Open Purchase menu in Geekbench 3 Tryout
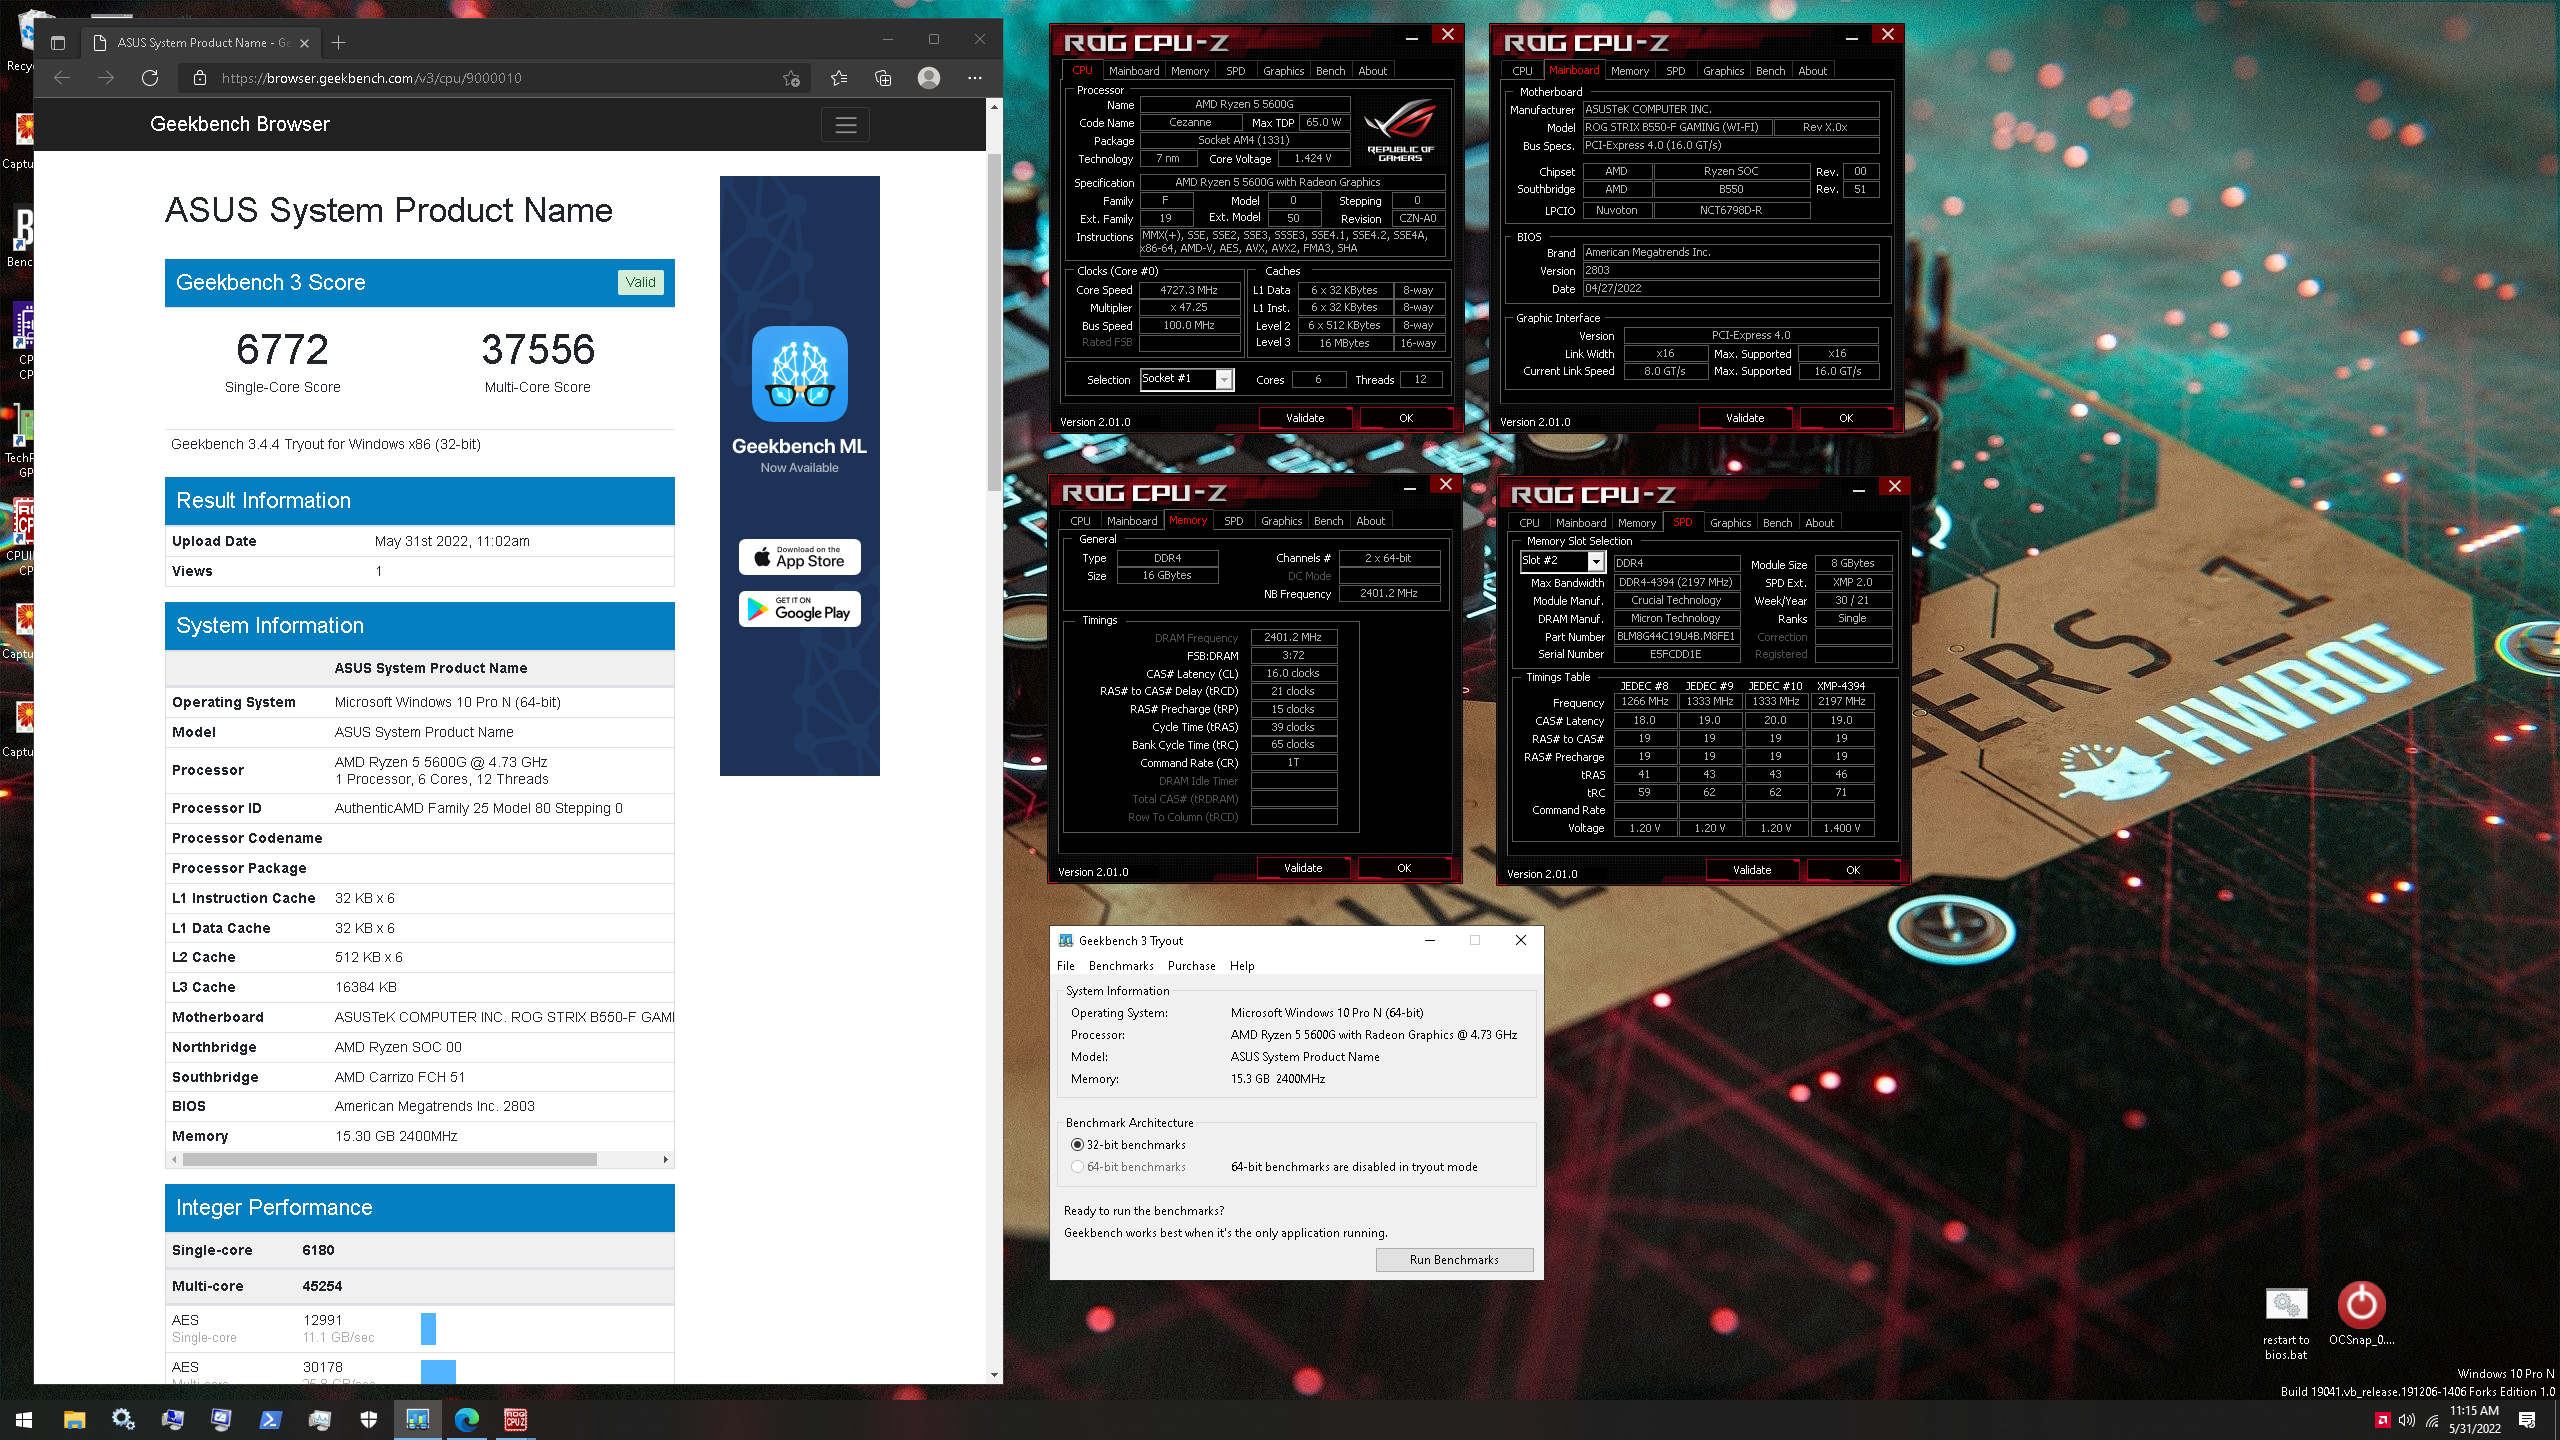The width and height of the screenshot is (2560, 1440). (x=1192, y=966)
